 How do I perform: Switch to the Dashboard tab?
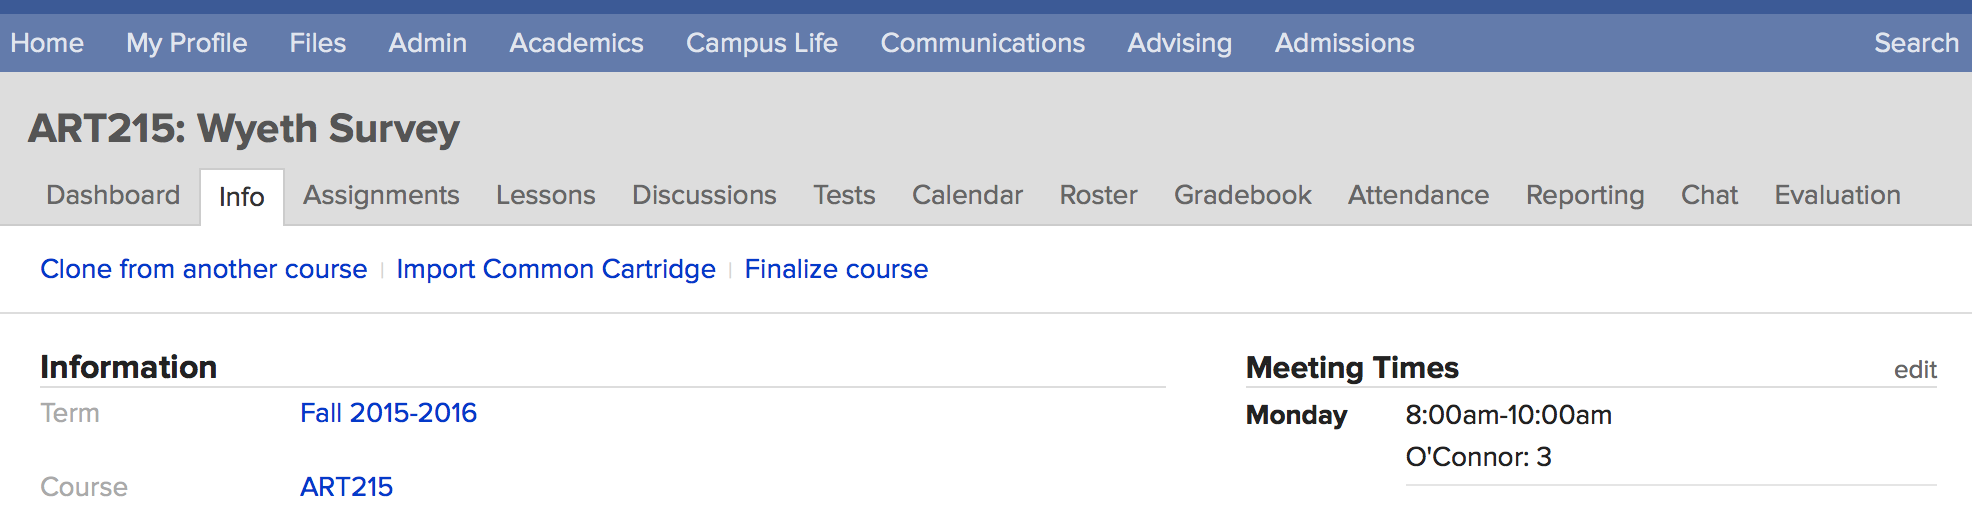click(x=113, y=195)
